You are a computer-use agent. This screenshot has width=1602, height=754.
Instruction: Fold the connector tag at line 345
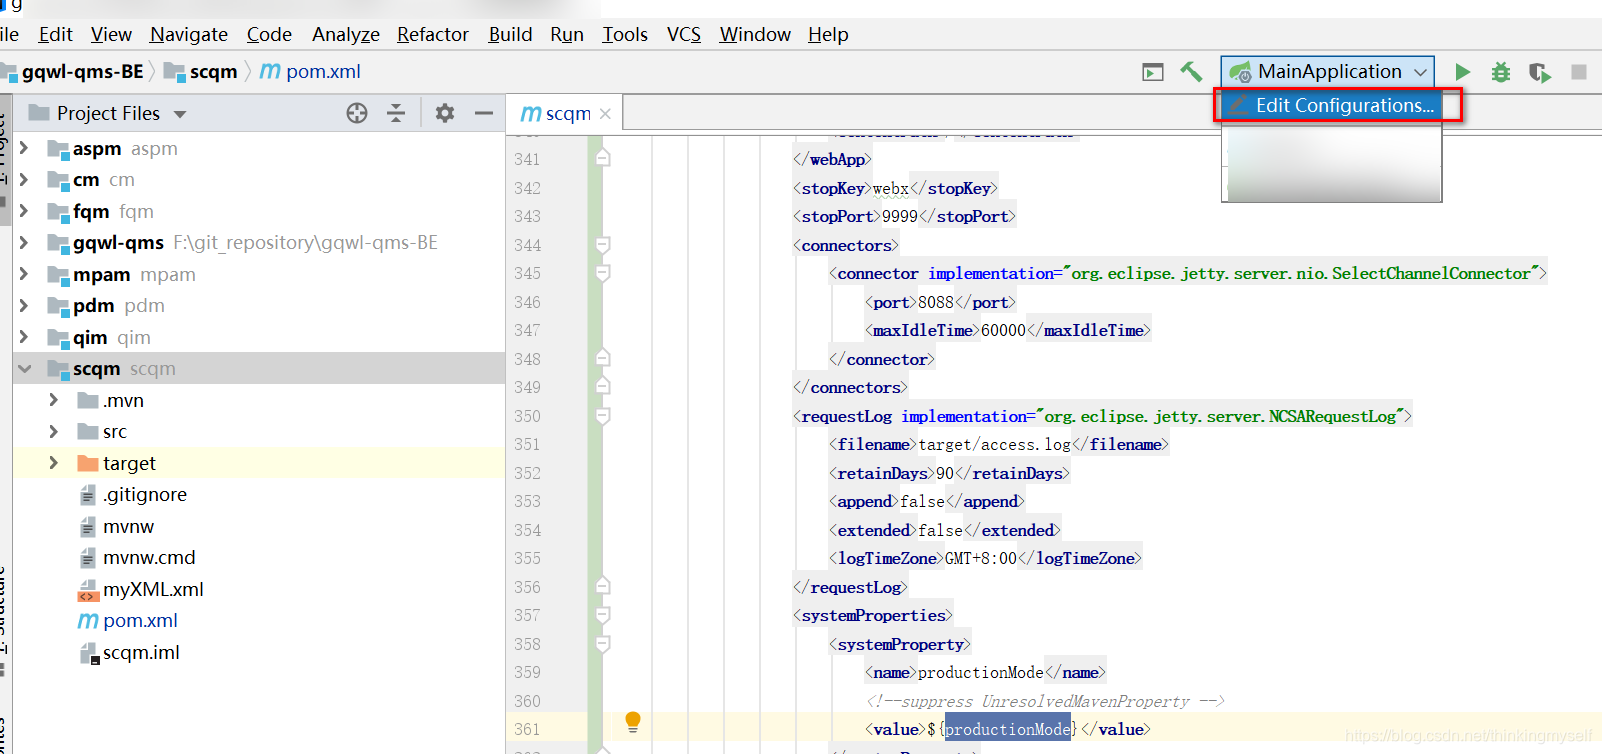[603, 273]
